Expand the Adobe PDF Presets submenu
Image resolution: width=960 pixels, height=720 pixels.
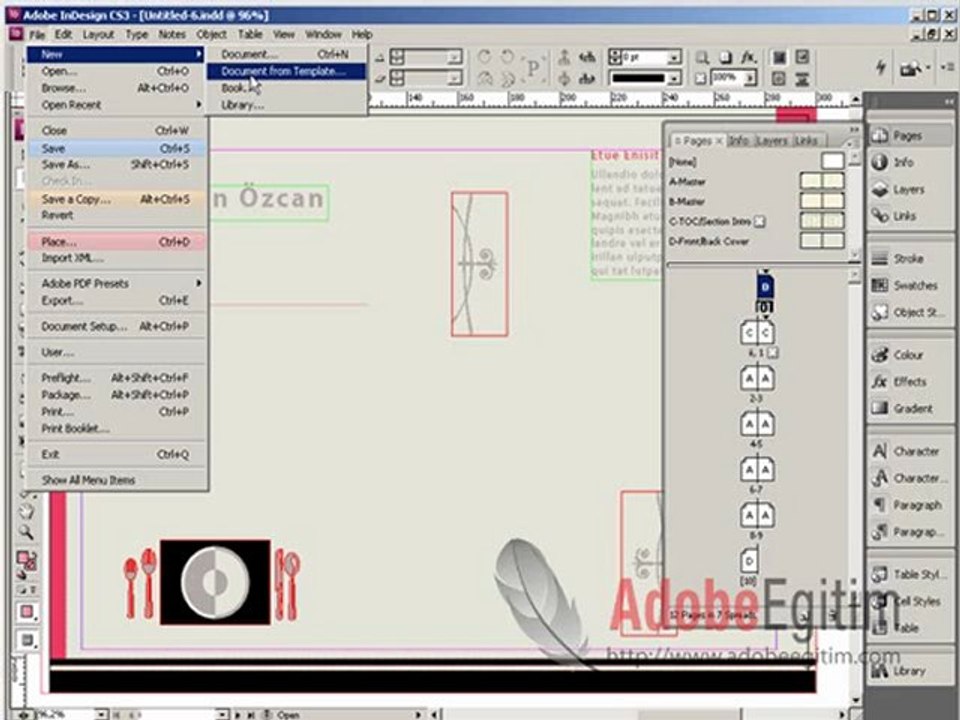coord(115,283)
